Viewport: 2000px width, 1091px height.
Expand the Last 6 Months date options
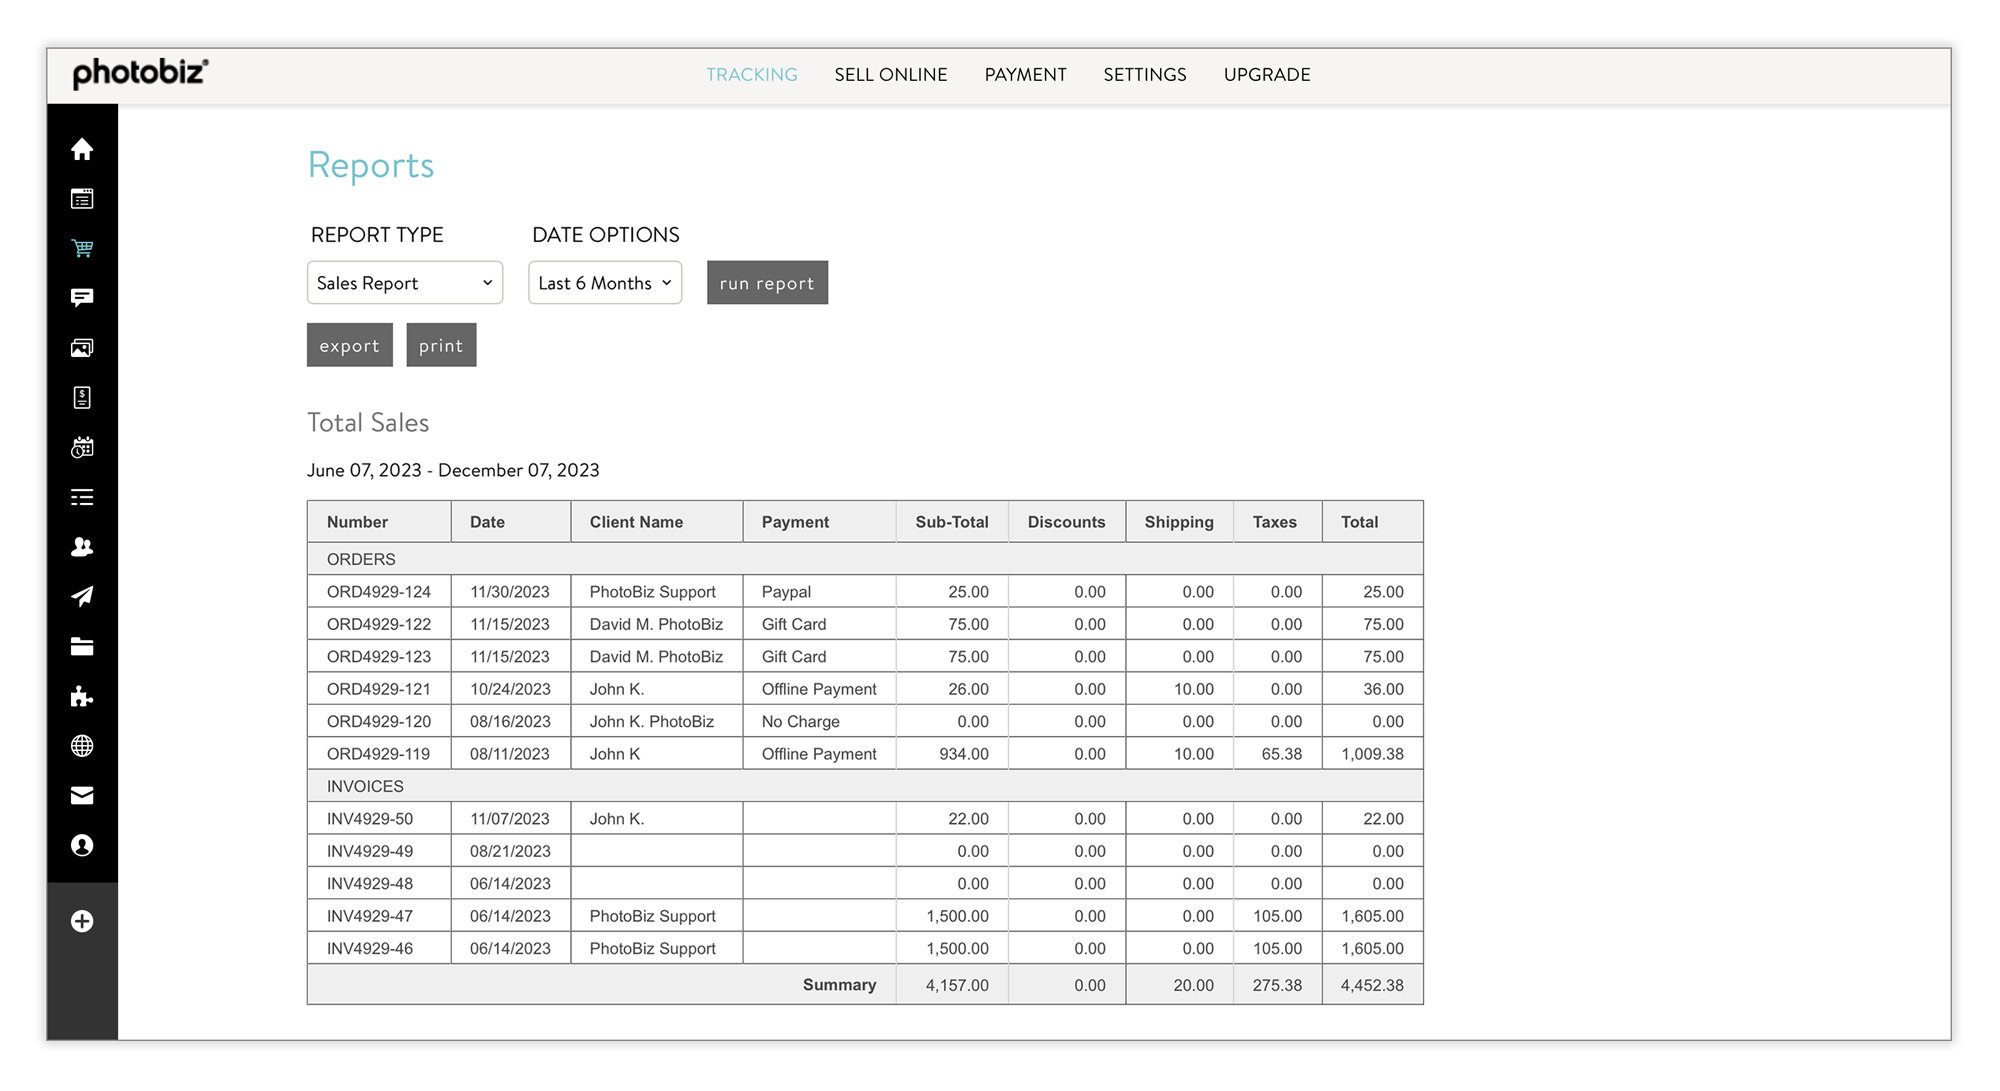[x=604, y=283]
